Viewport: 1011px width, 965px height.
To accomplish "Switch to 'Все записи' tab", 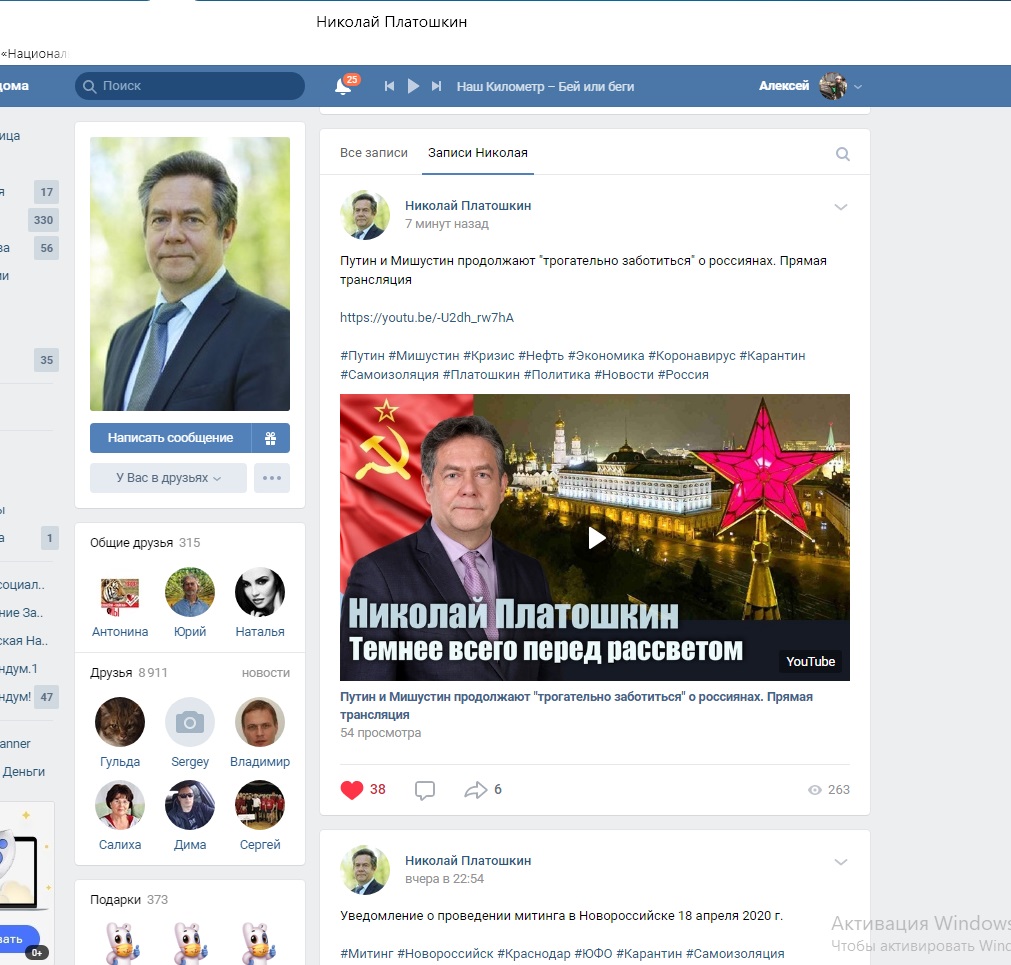I will click(374, 153).
